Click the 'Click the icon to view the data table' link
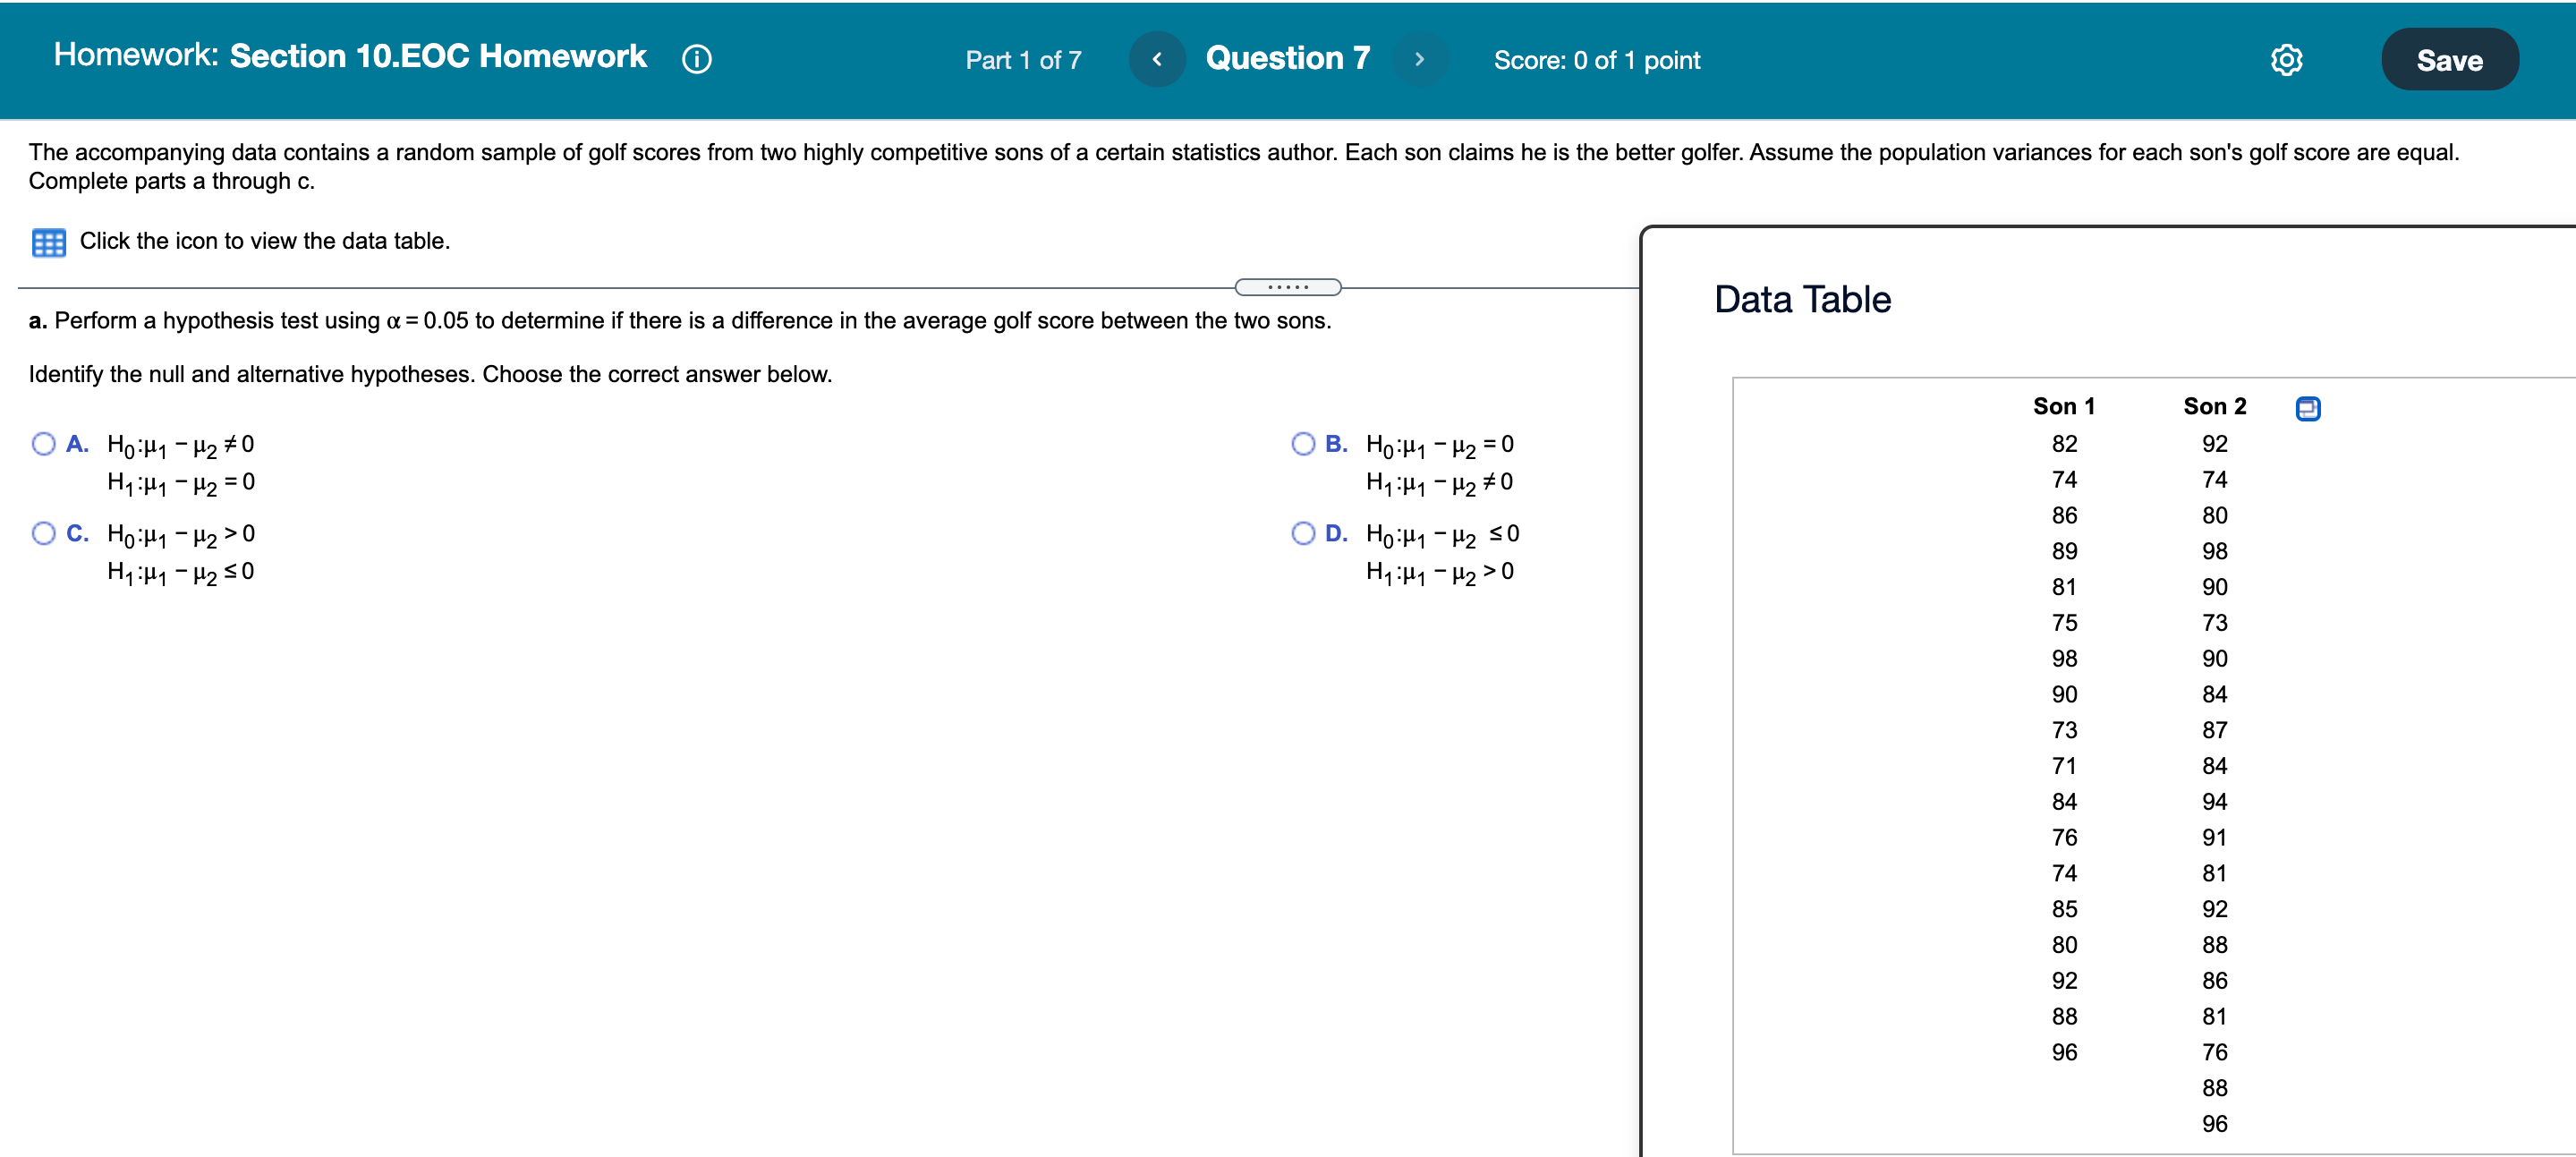 (x=264, y=241)
